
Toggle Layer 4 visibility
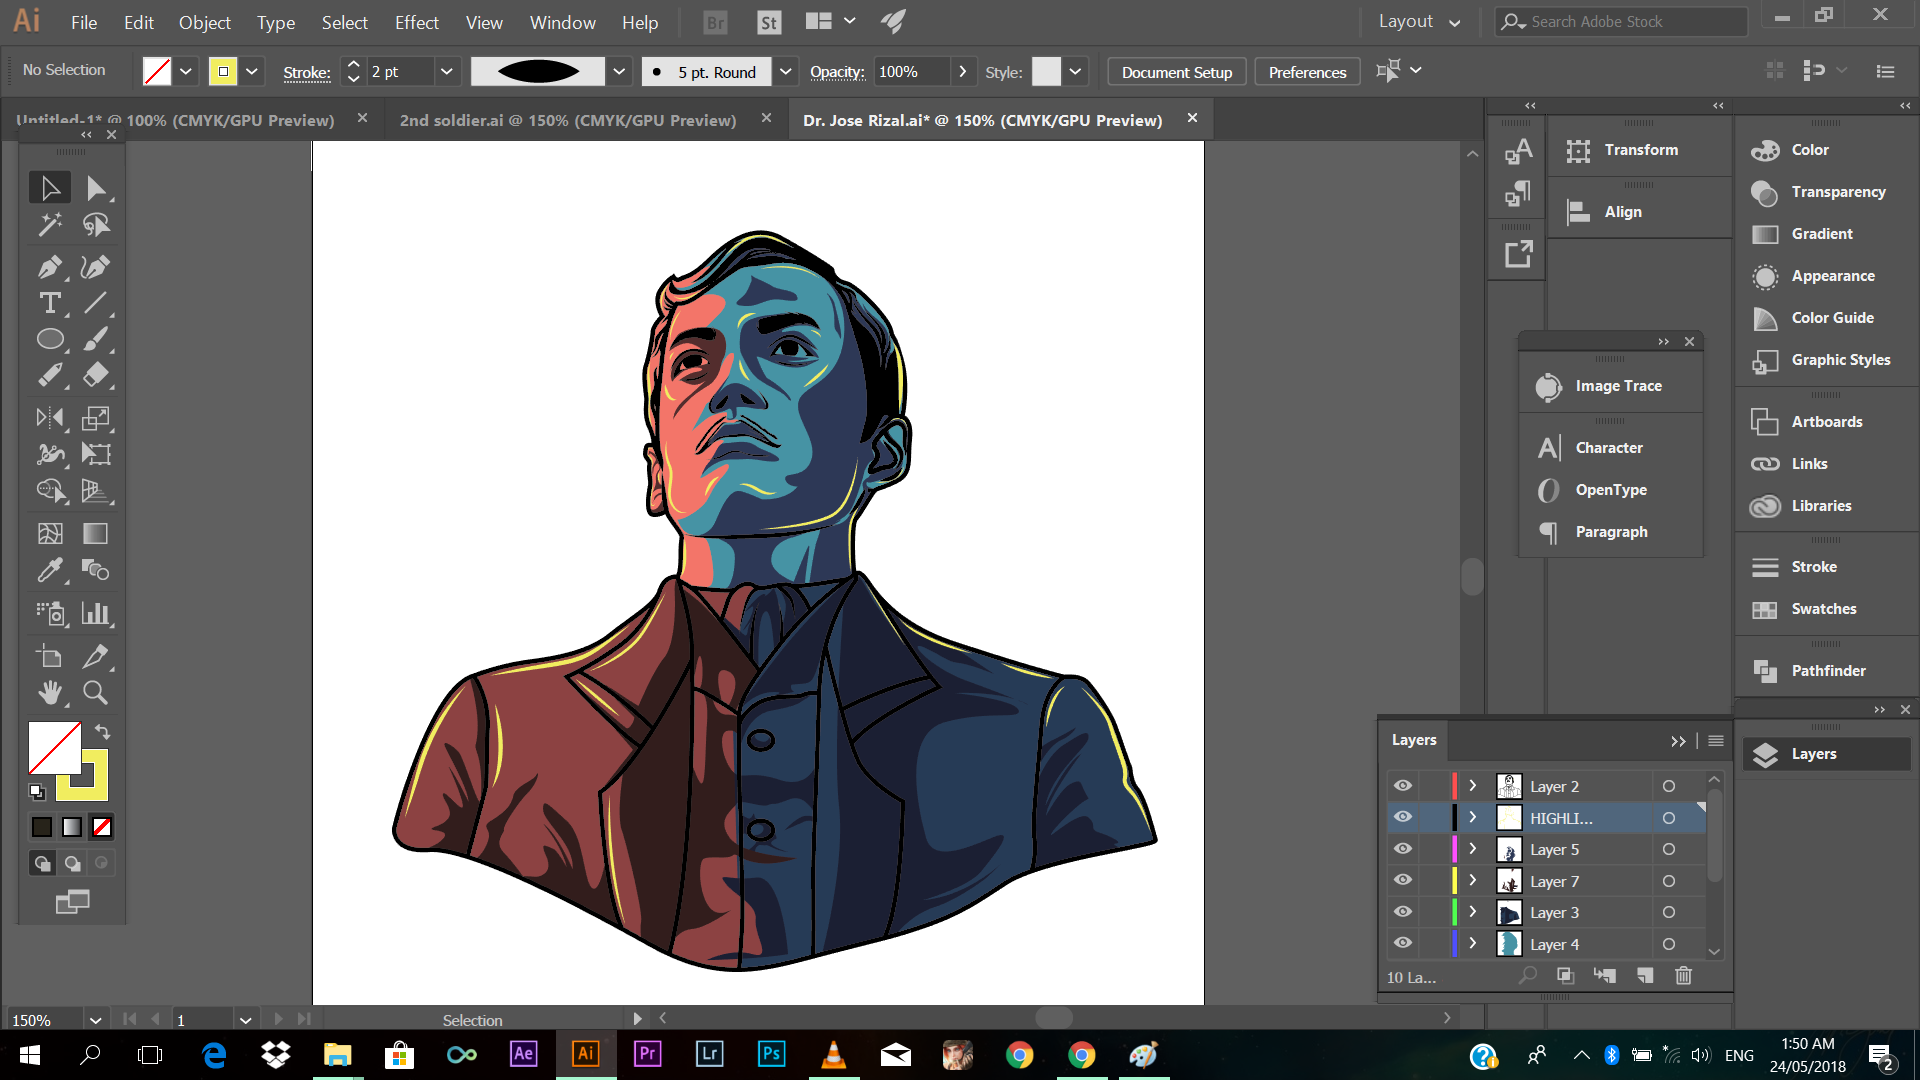(1403, 943)
